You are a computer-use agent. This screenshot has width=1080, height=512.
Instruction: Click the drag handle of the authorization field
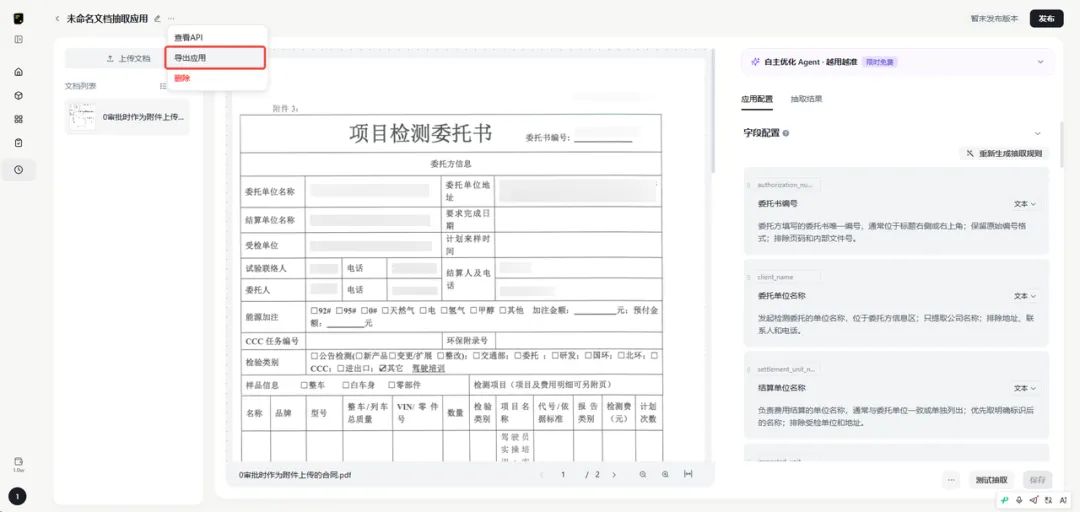(749, 185)
